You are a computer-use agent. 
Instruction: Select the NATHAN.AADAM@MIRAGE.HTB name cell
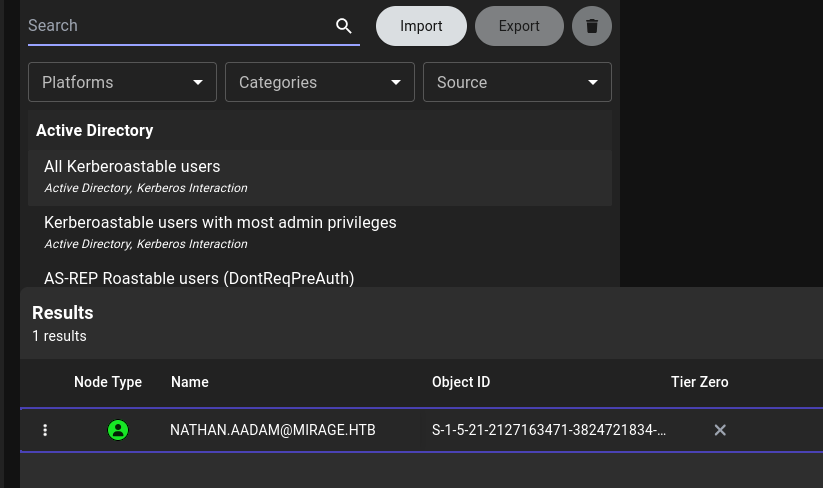click(273, 430)
